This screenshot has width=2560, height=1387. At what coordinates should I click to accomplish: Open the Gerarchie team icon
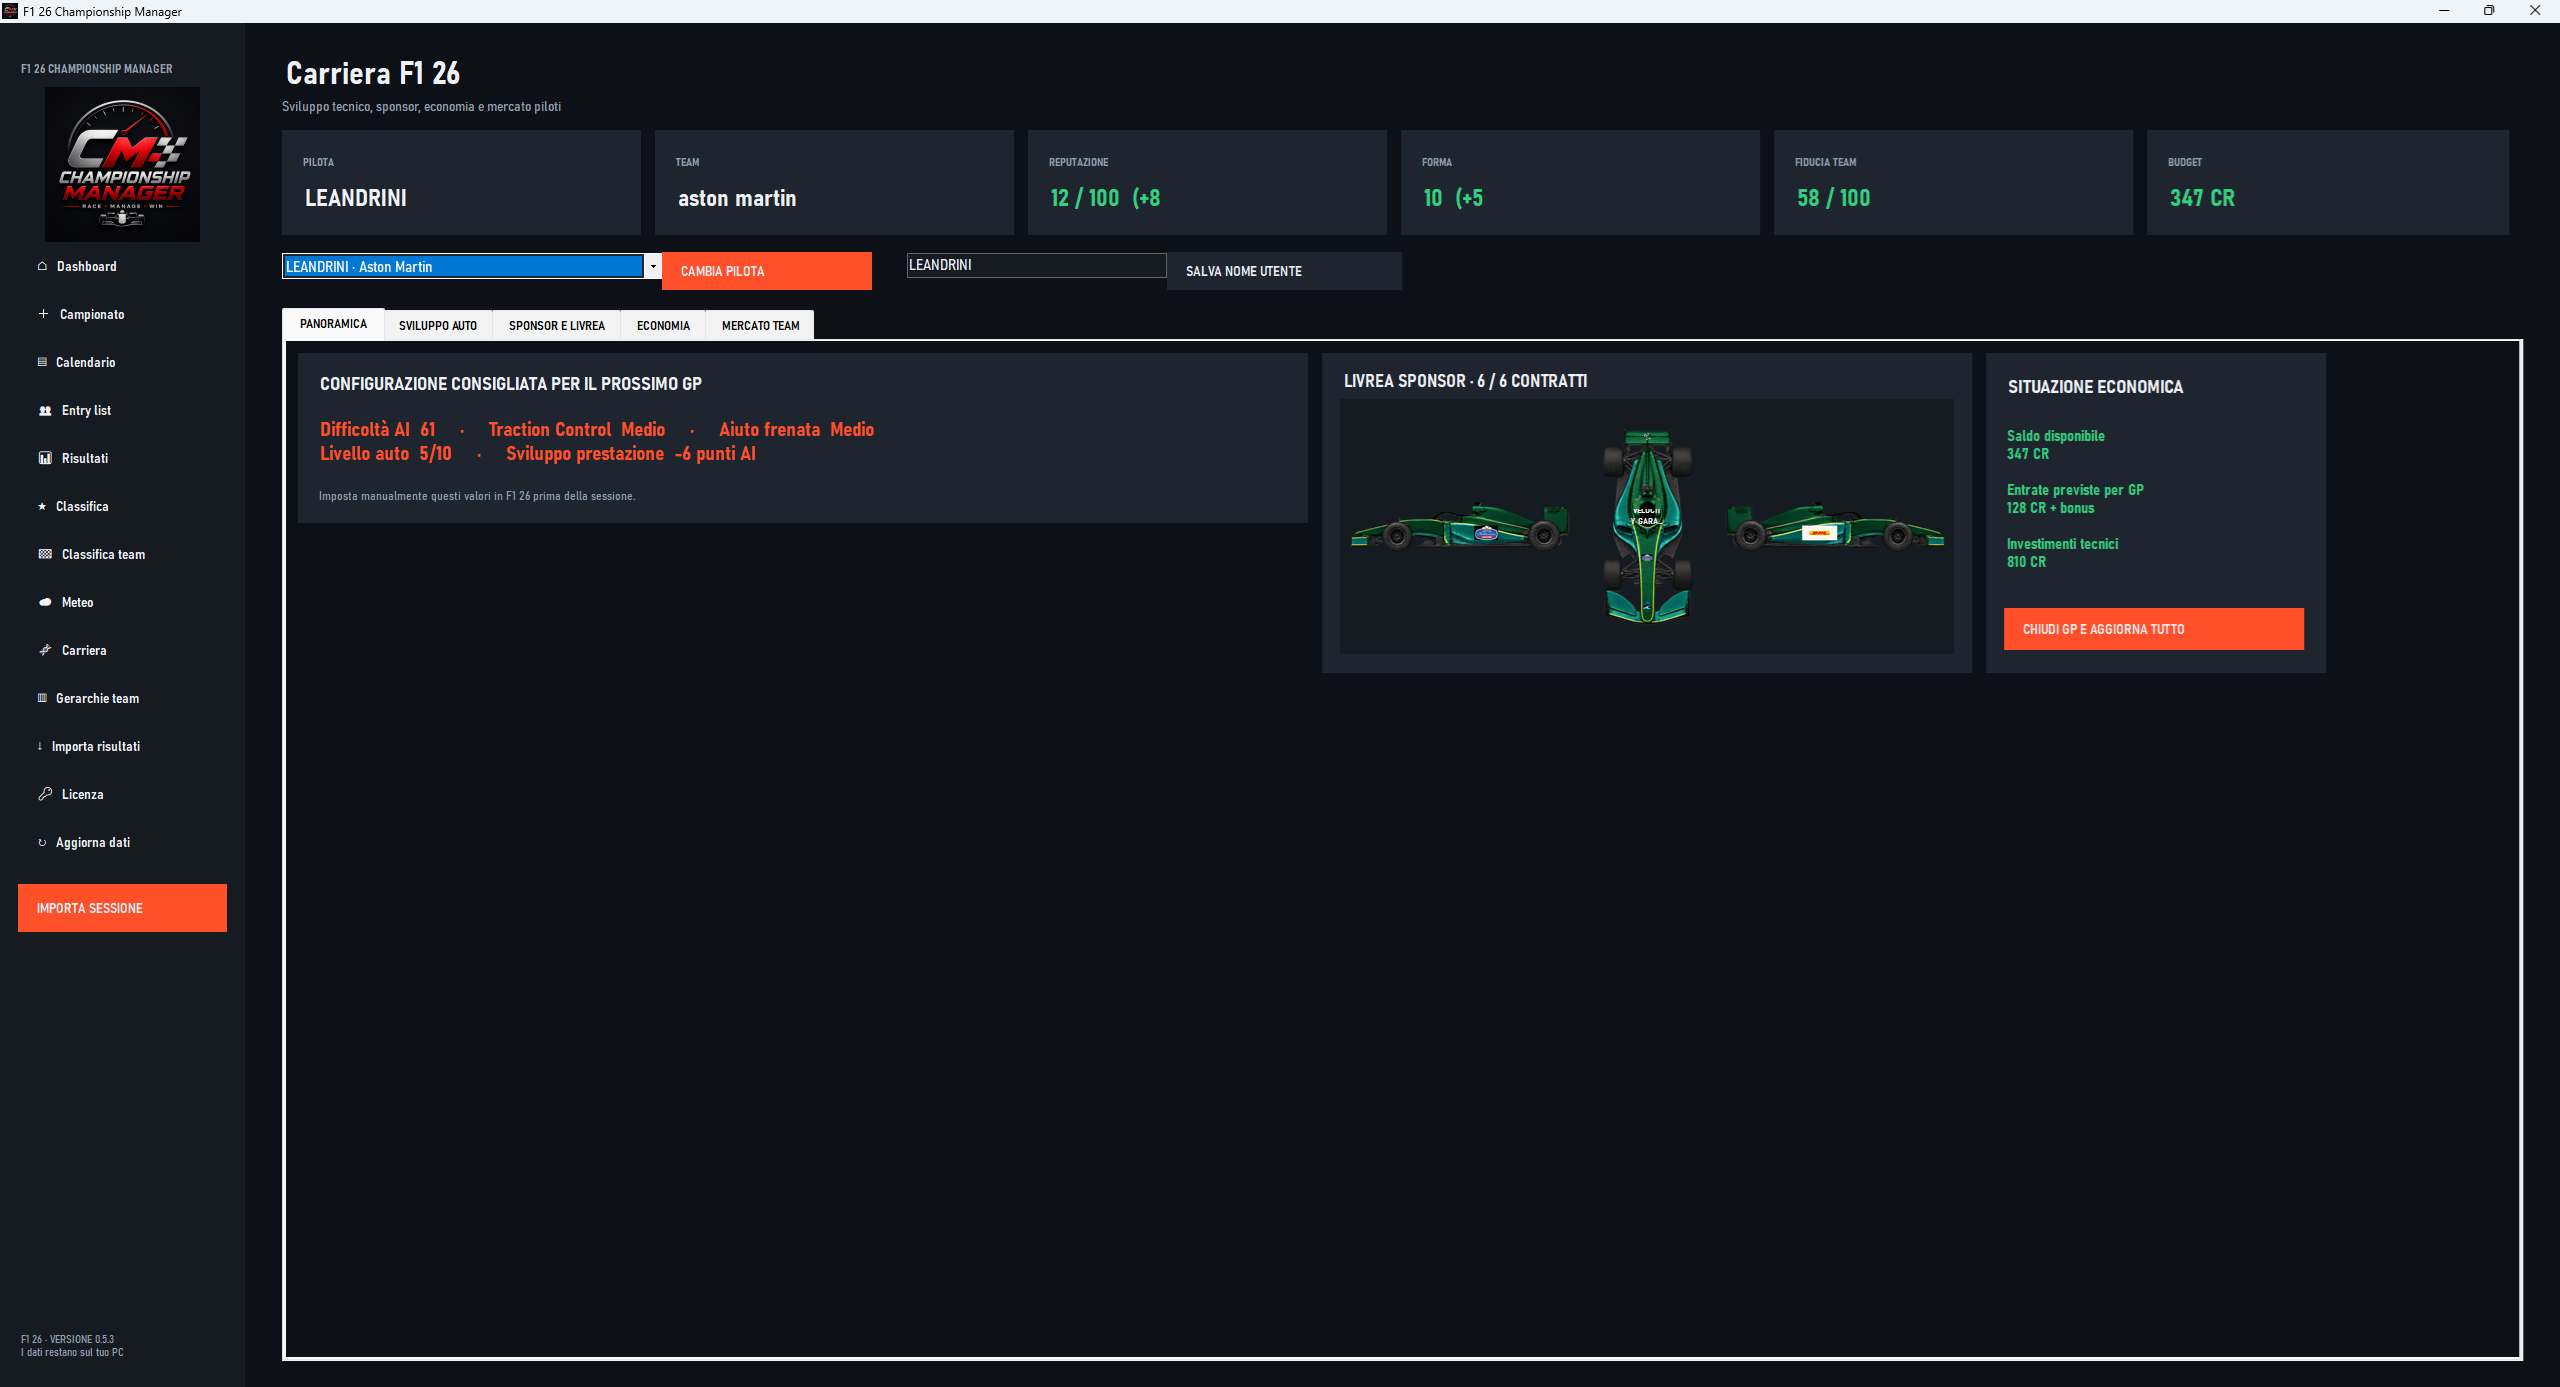(x=42, y=698)
